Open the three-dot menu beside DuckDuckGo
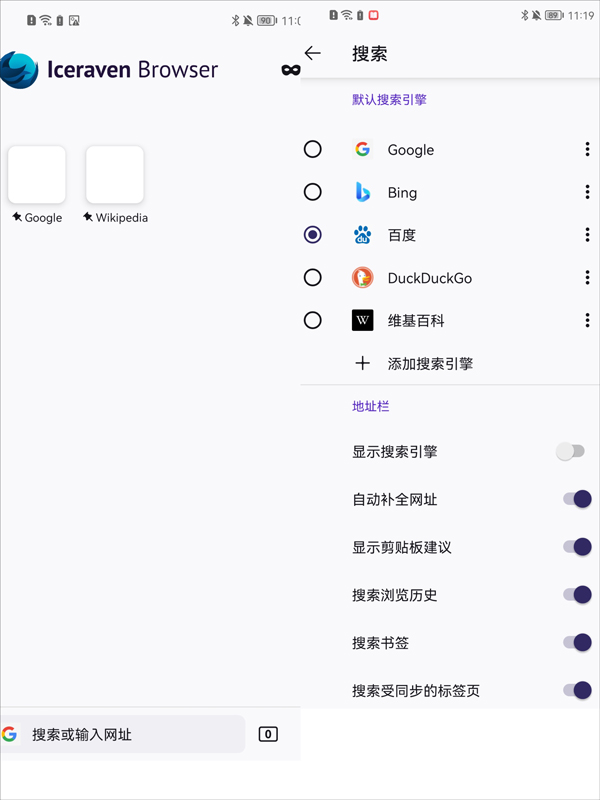The width and height of the screenshot is (600, 800). (x=587, y=278)
